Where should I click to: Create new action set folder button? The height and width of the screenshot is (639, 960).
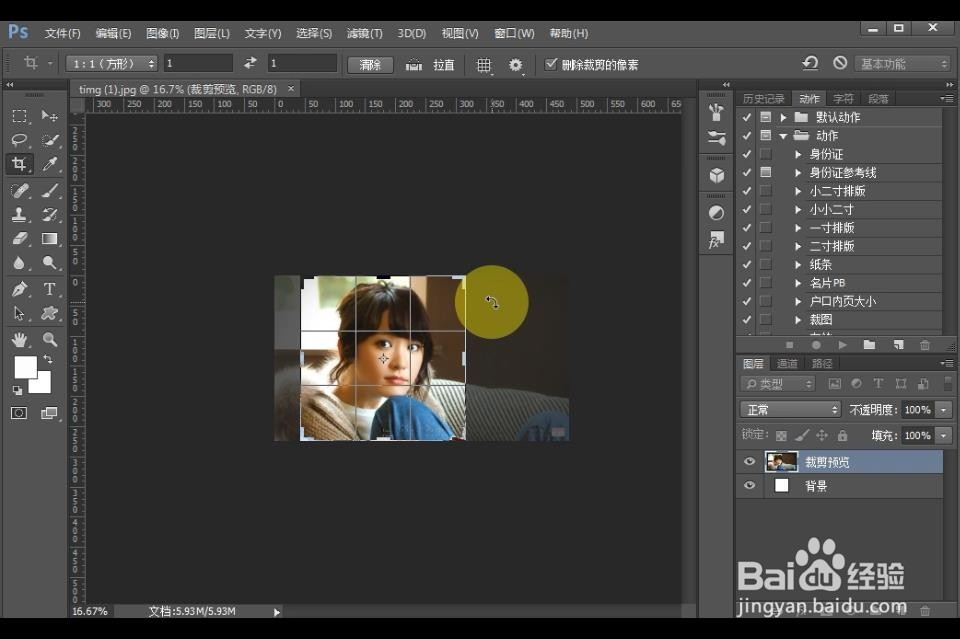869,345
